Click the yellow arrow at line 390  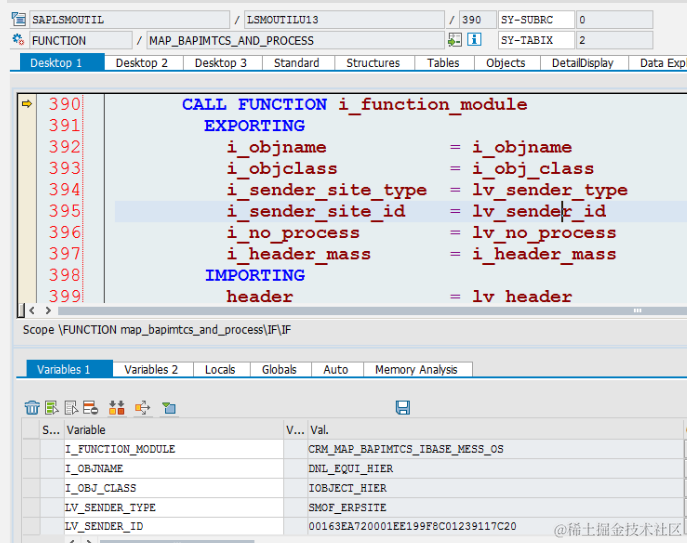click(27, 104)
